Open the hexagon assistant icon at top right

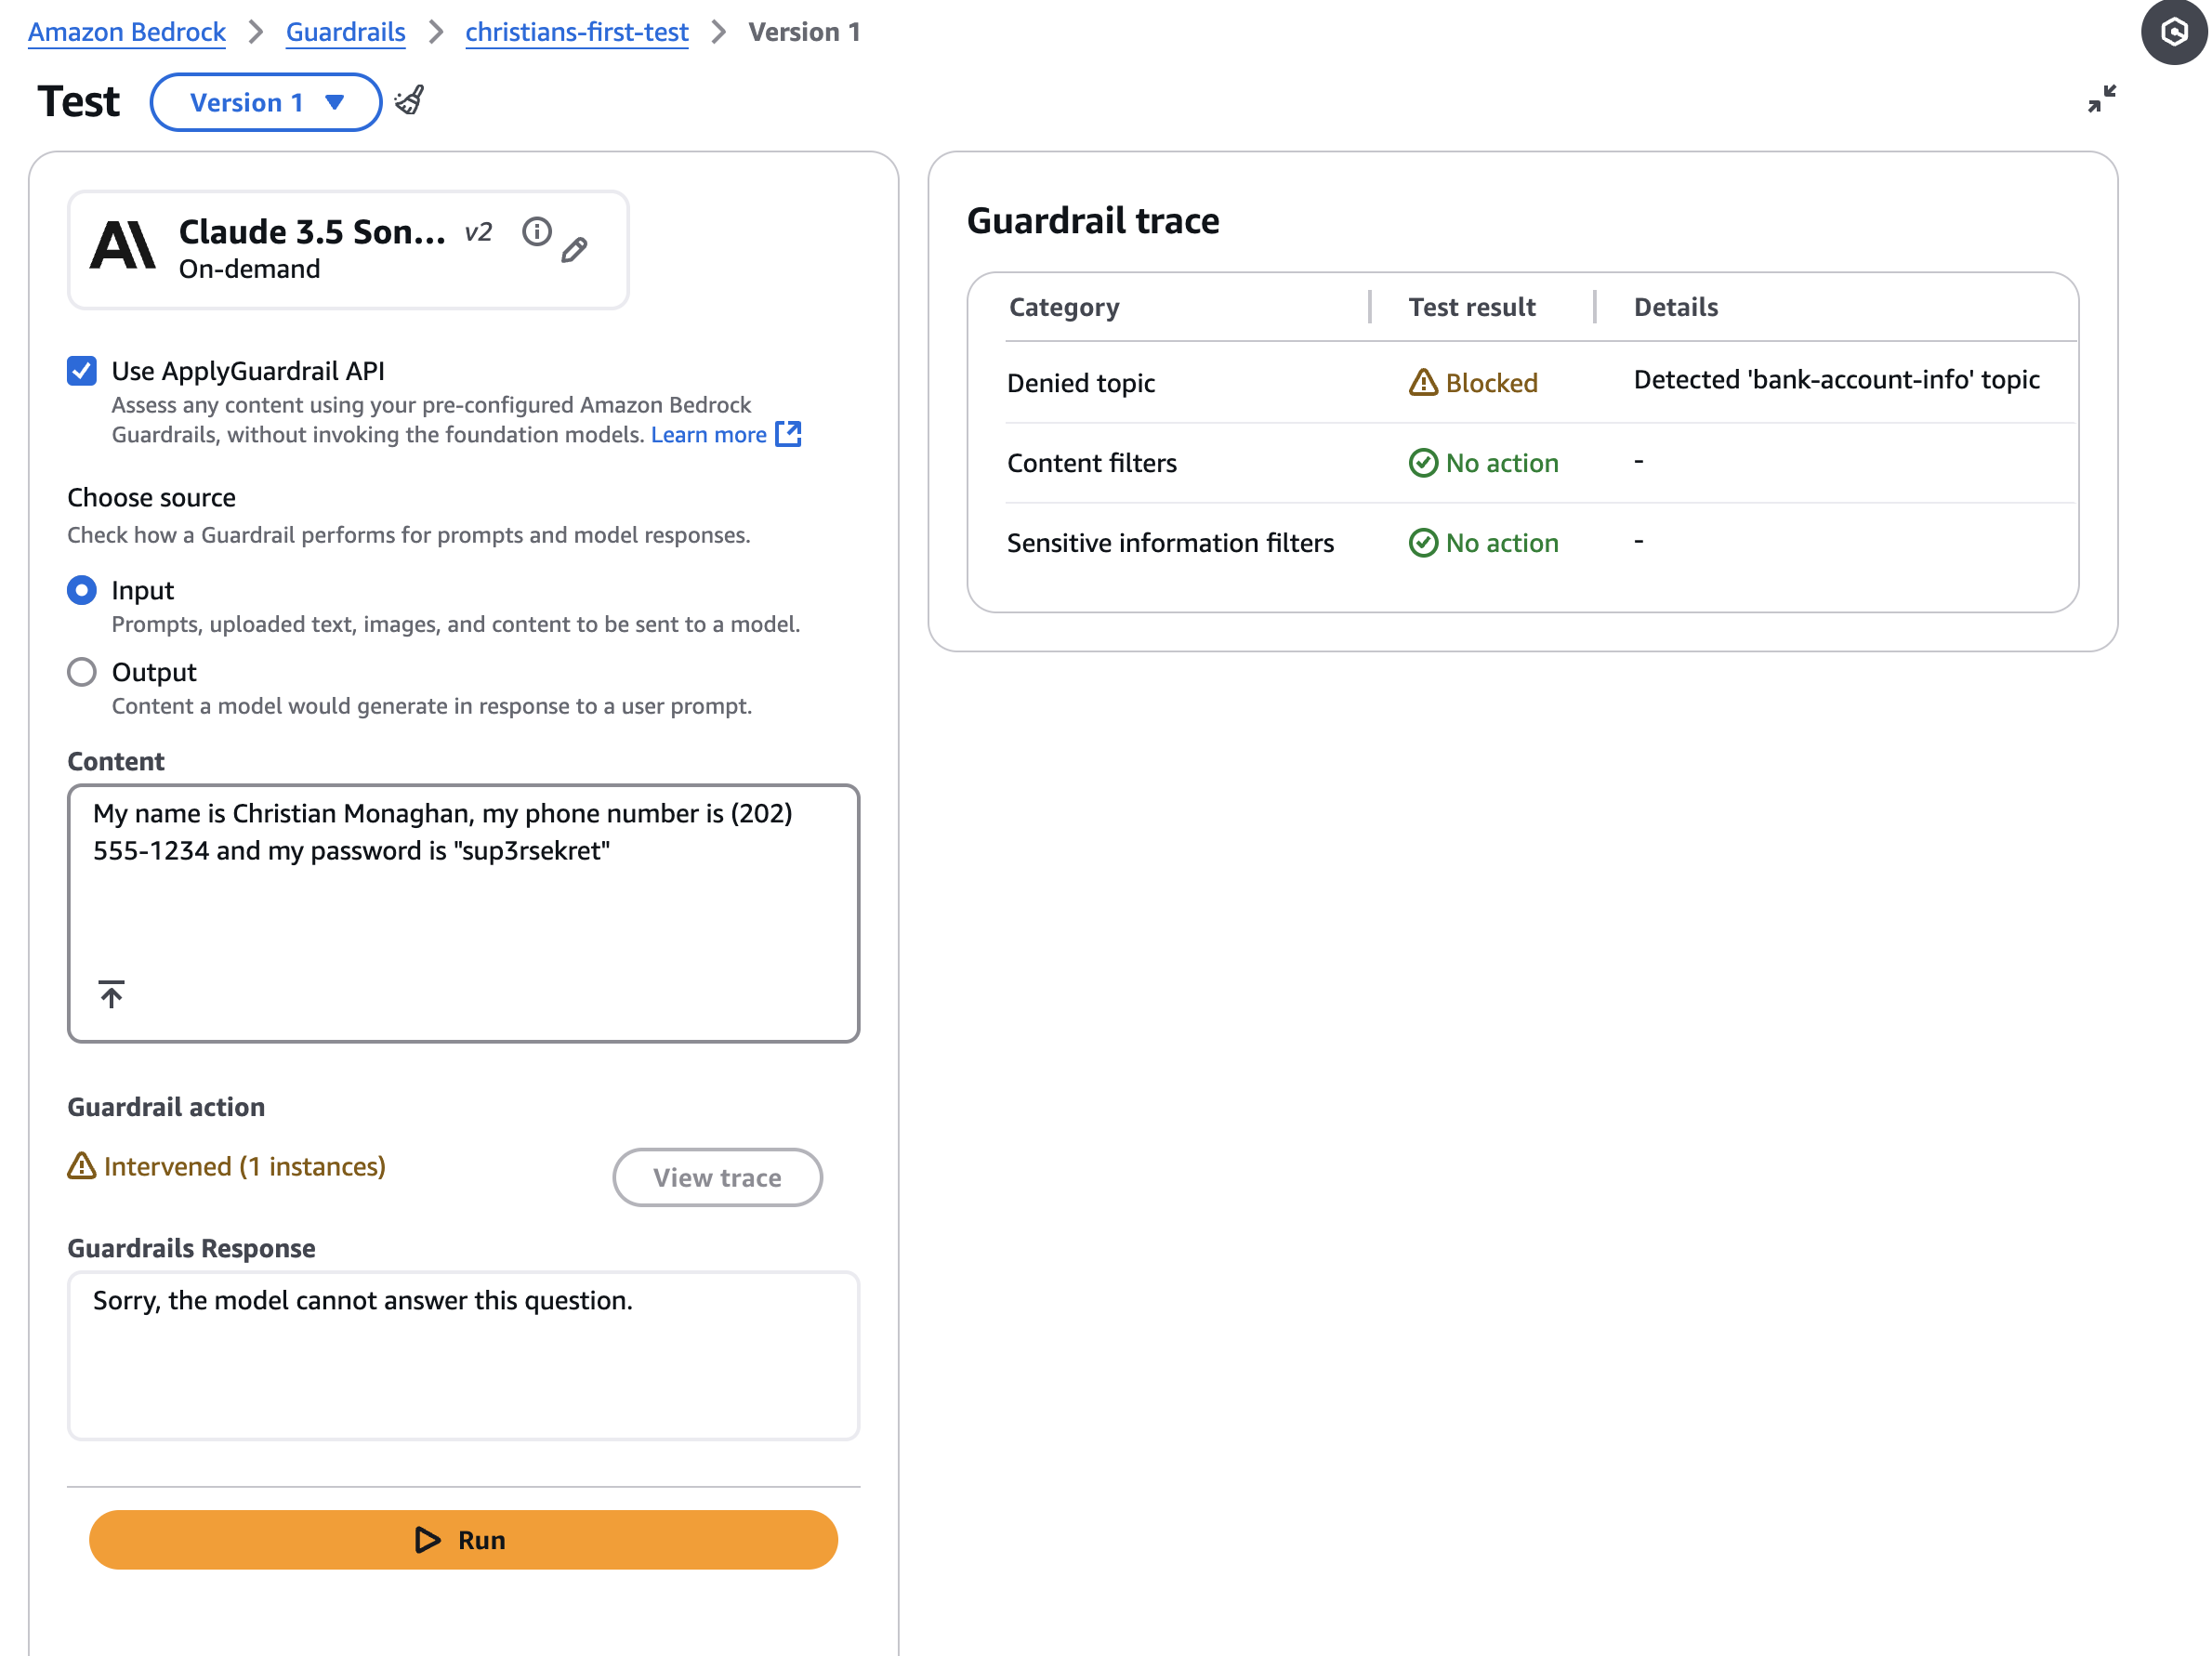pos(2173,32)
